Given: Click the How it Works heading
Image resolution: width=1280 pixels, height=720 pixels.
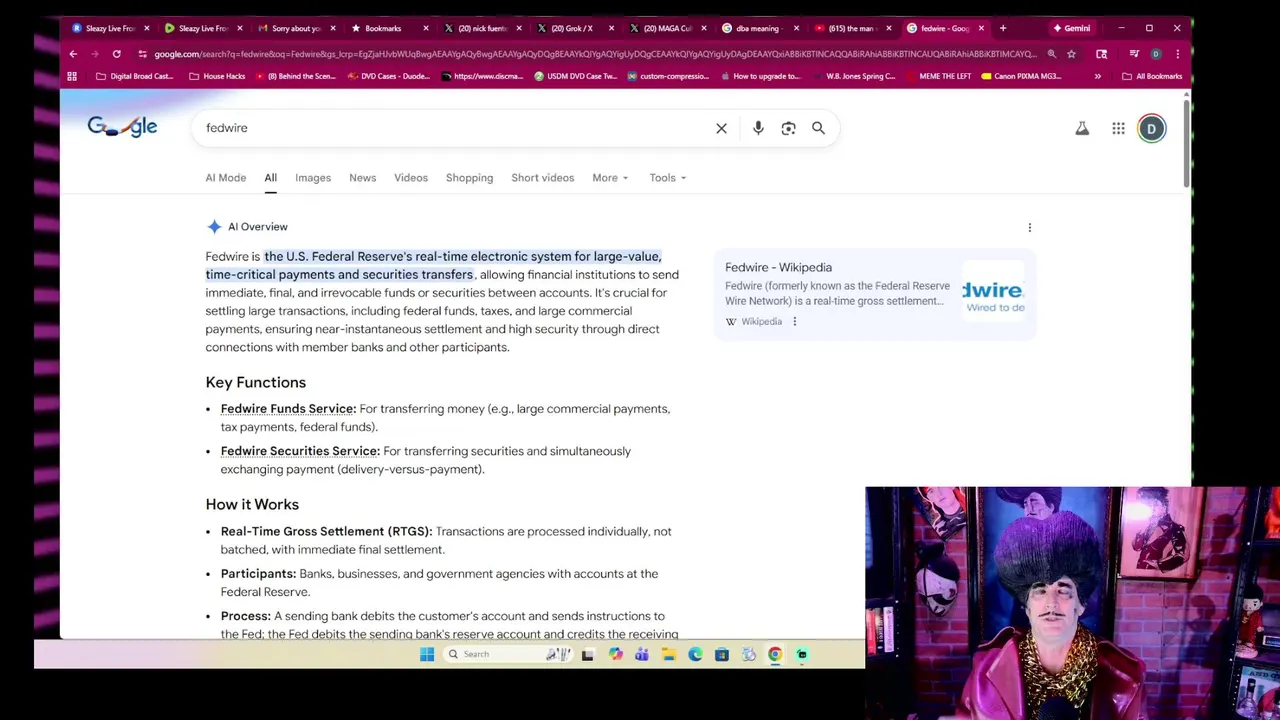Looking at the screenshot, I should (252, 505).
